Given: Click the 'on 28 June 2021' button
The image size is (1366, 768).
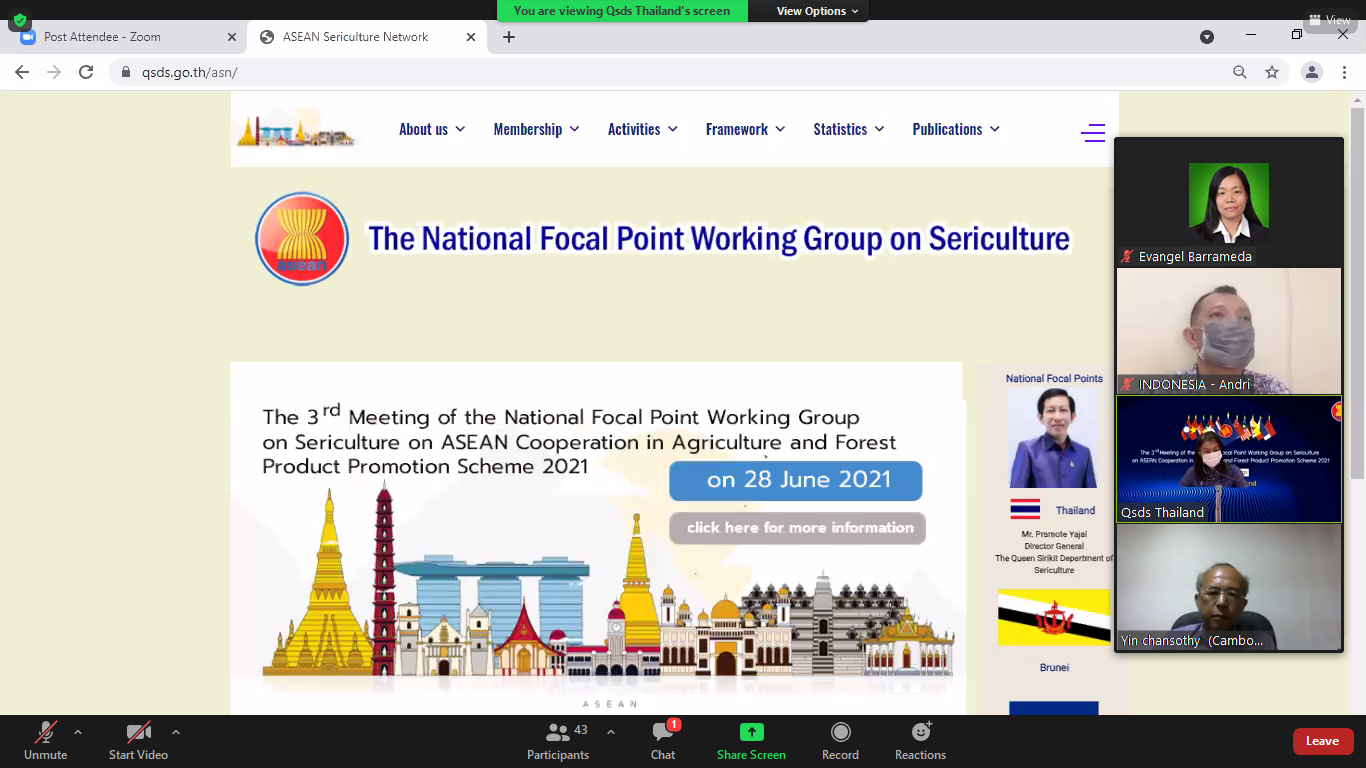Looking at the screenshot, I should click(797, 480).
